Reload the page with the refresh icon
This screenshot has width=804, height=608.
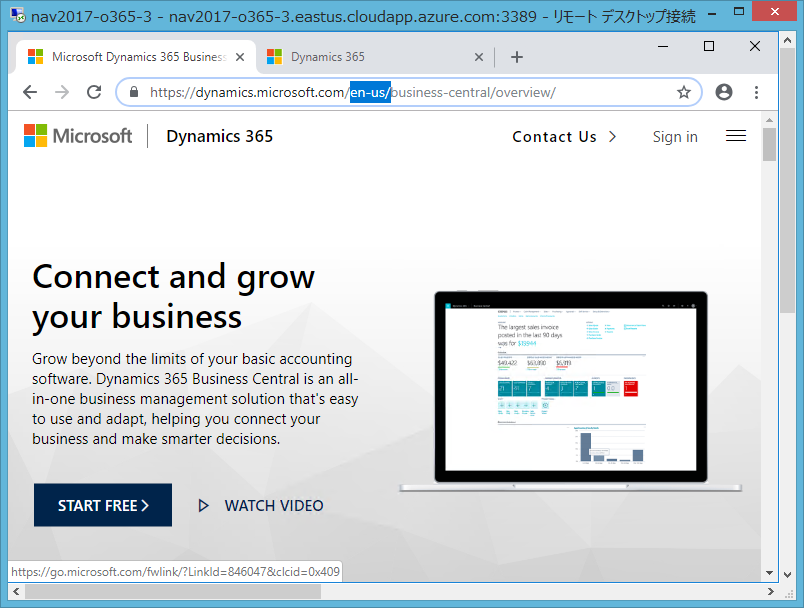tap(94, 92)
